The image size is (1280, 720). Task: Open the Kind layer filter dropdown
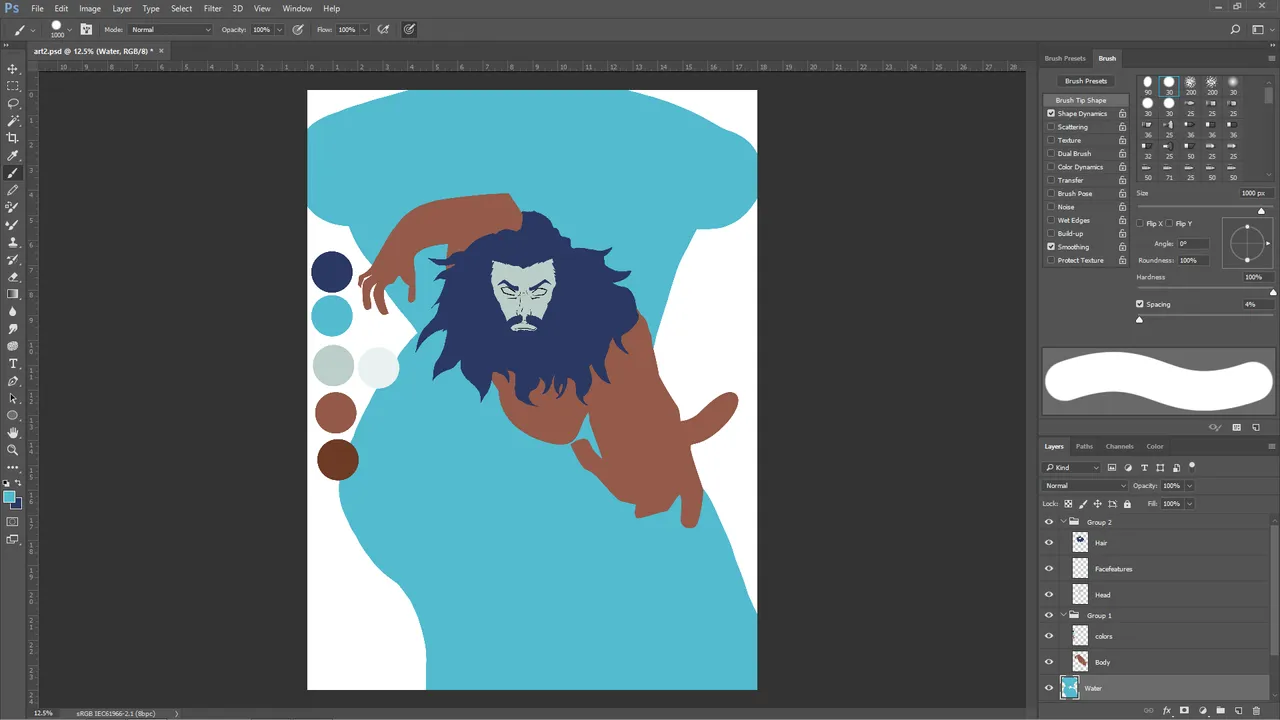(x=1071, y=468)
